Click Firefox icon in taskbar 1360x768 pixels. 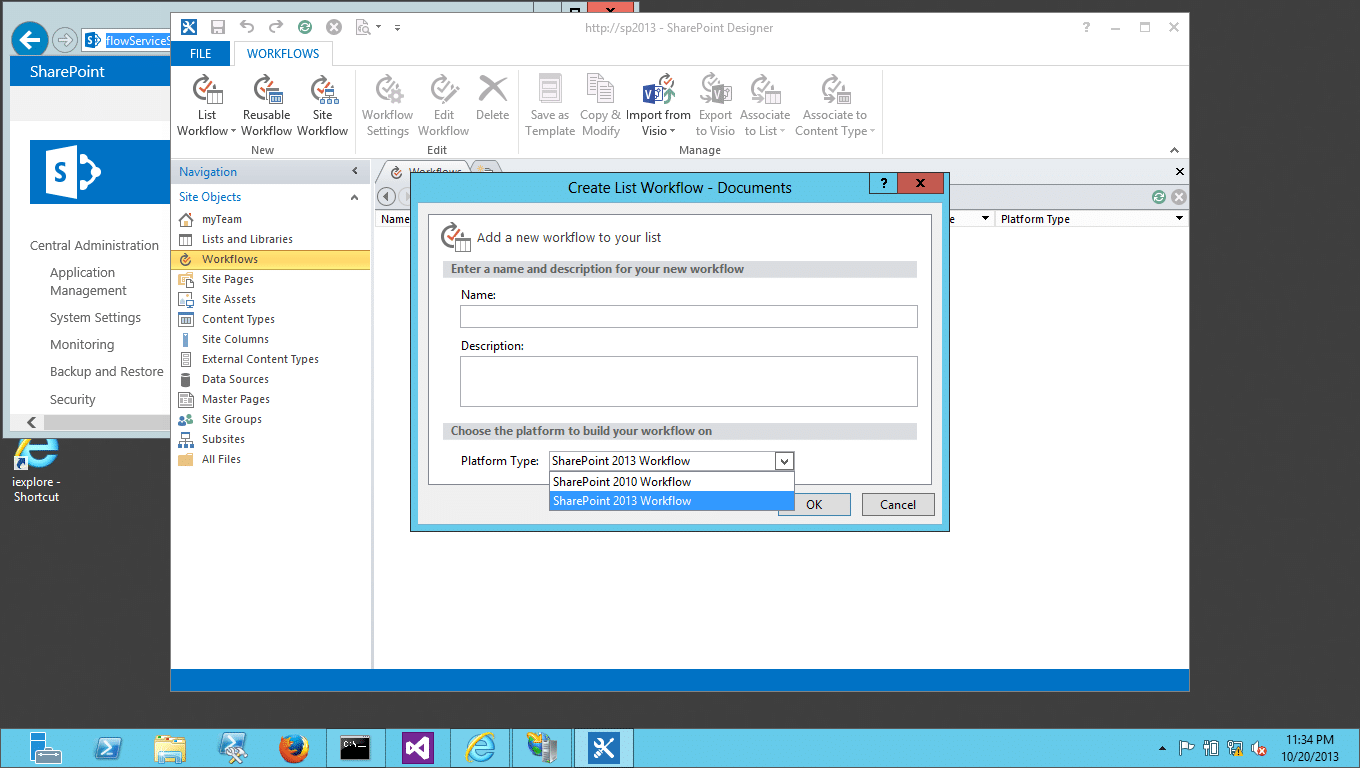point(294,747)
